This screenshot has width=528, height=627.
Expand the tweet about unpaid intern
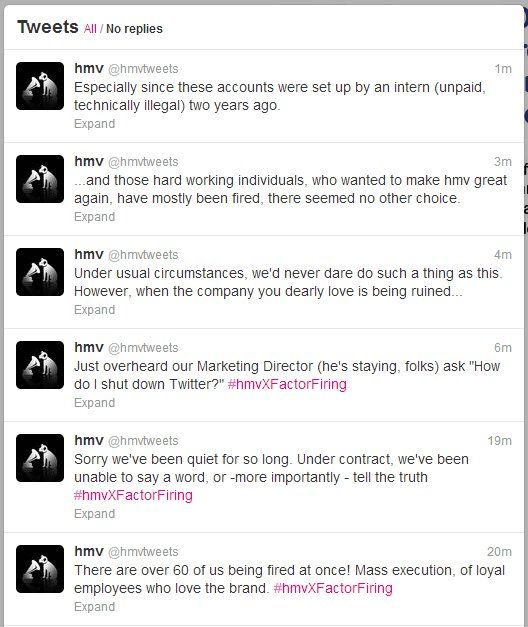(94, 124)
